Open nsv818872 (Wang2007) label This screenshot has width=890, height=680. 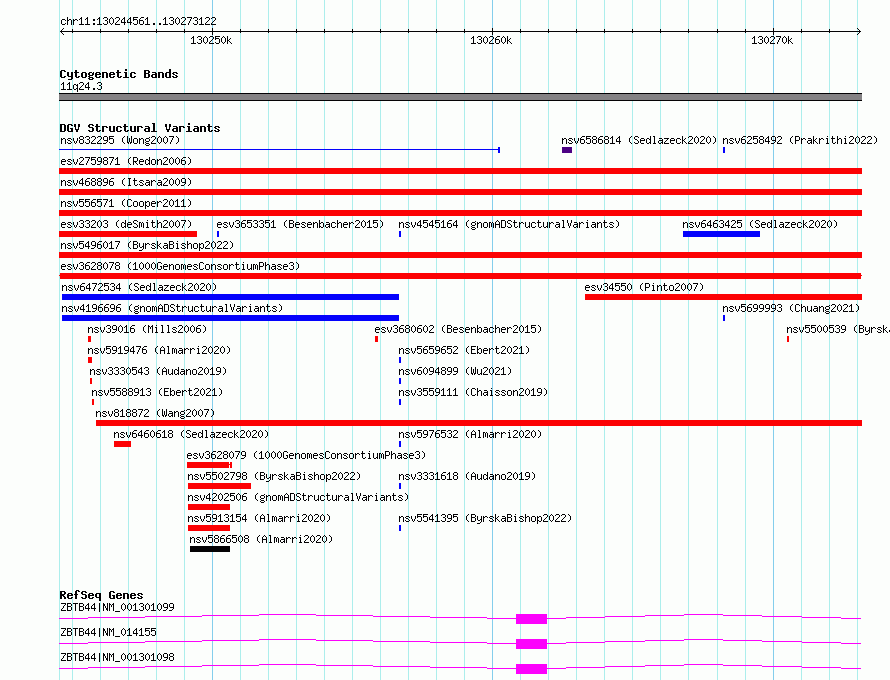click(156, 413)
